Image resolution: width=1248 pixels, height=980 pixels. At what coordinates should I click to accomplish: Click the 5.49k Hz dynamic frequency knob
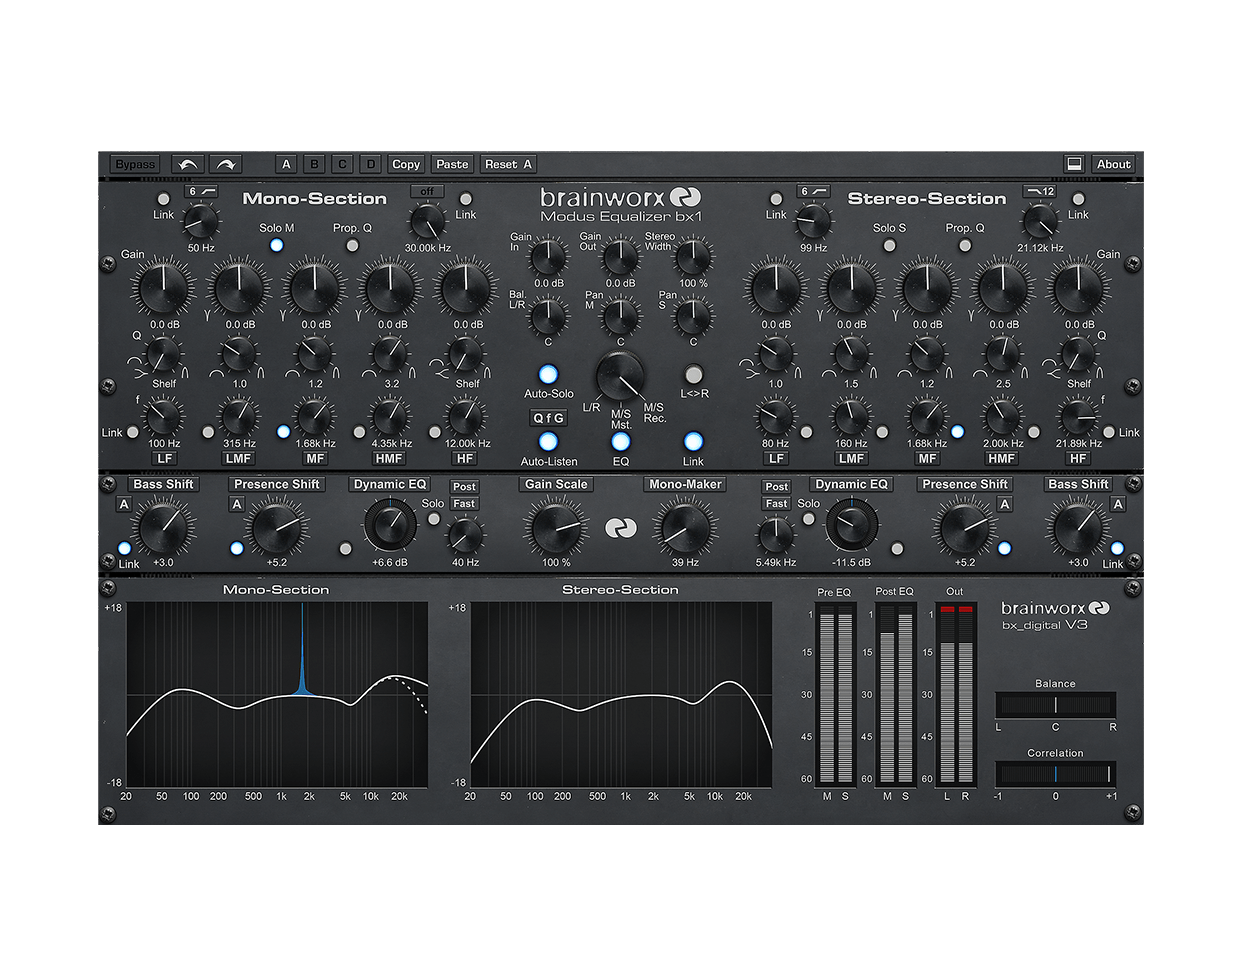[x=776, y=536]
